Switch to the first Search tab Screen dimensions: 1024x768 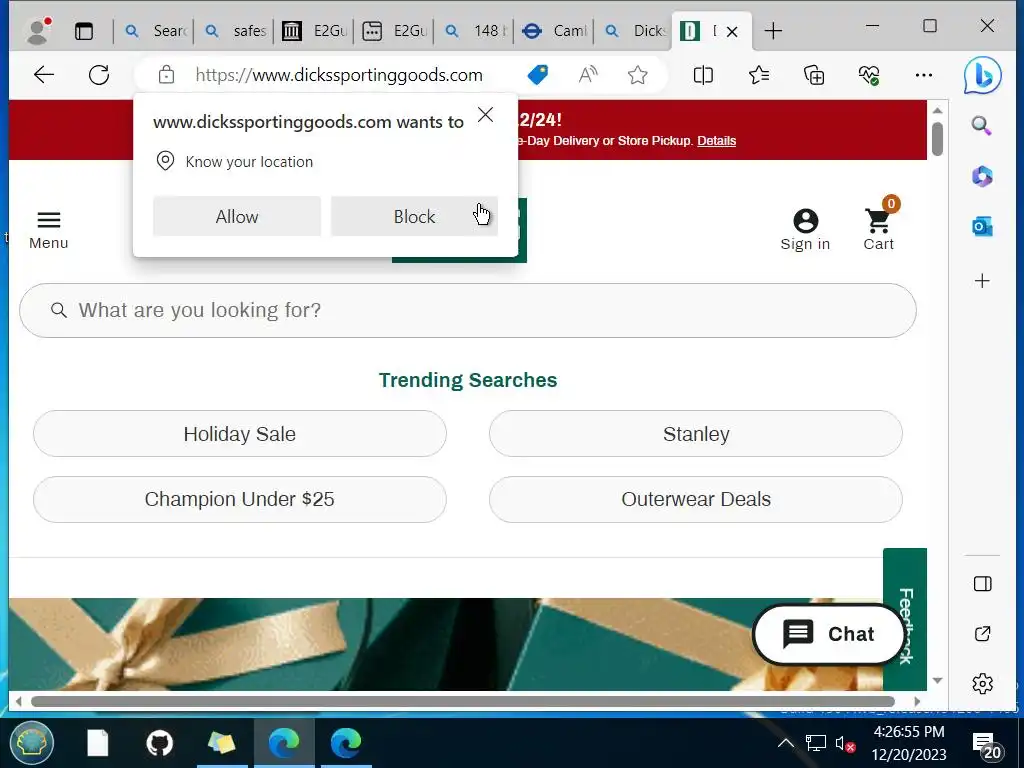(155, 31)
